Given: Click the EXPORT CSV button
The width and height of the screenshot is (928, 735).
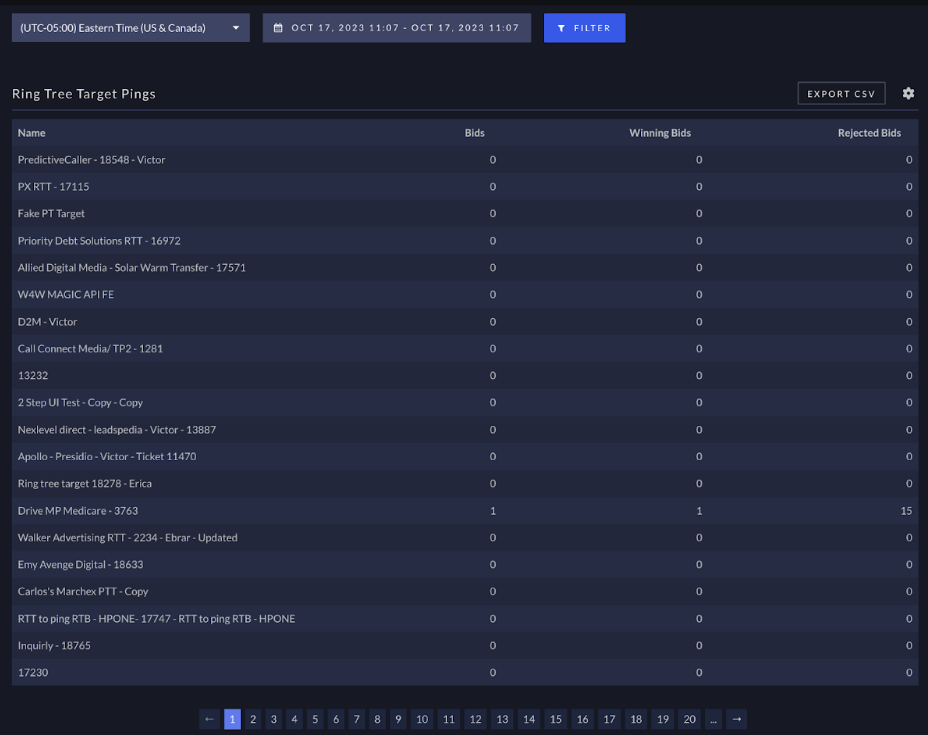Looking at the screenshot, I should 841,93.
